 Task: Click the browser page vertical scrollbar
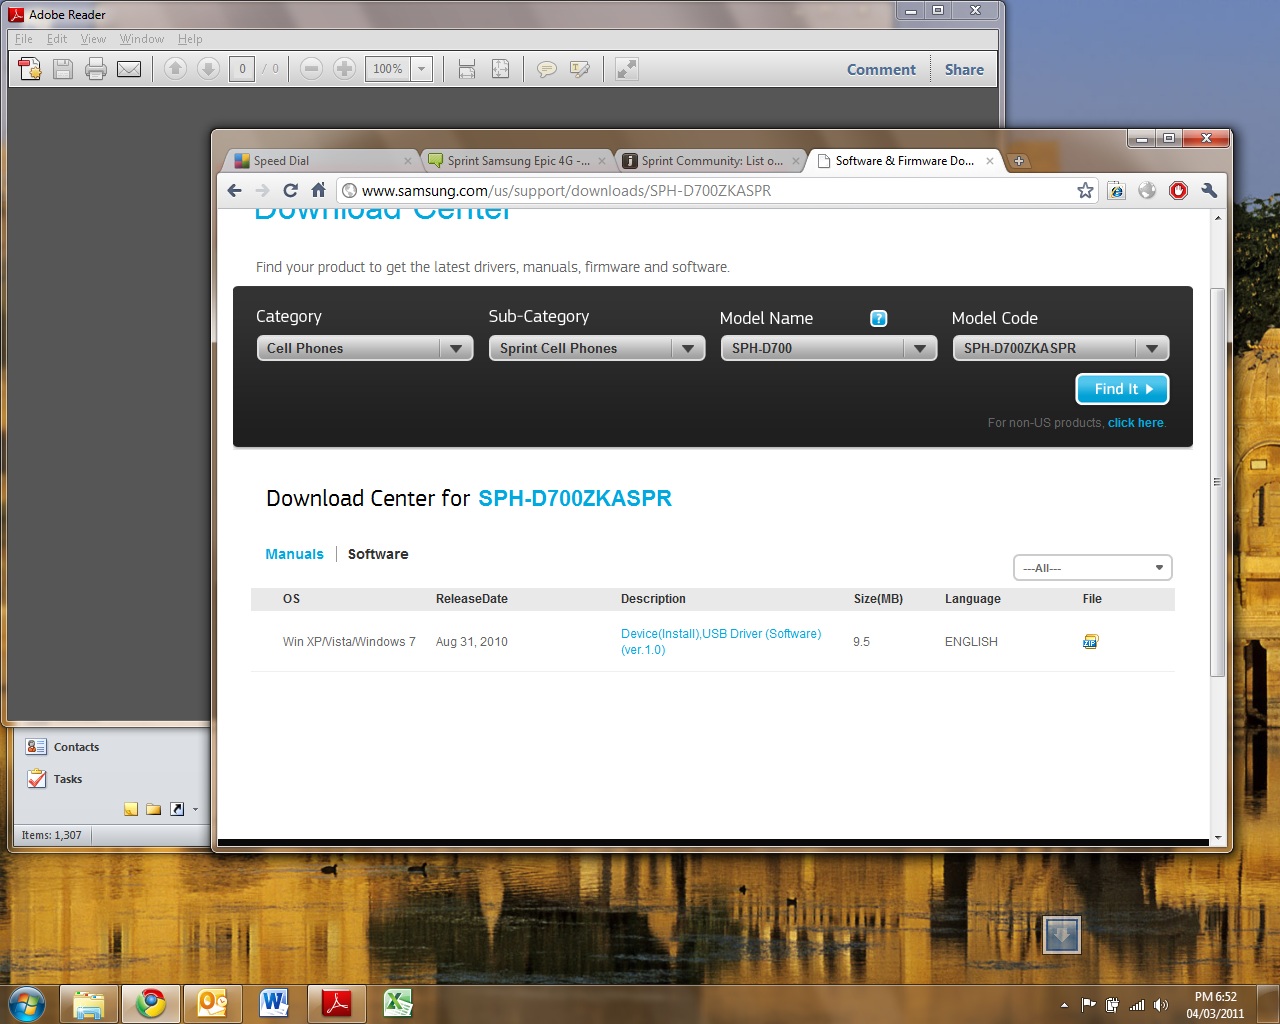[x=1217, y=482]
